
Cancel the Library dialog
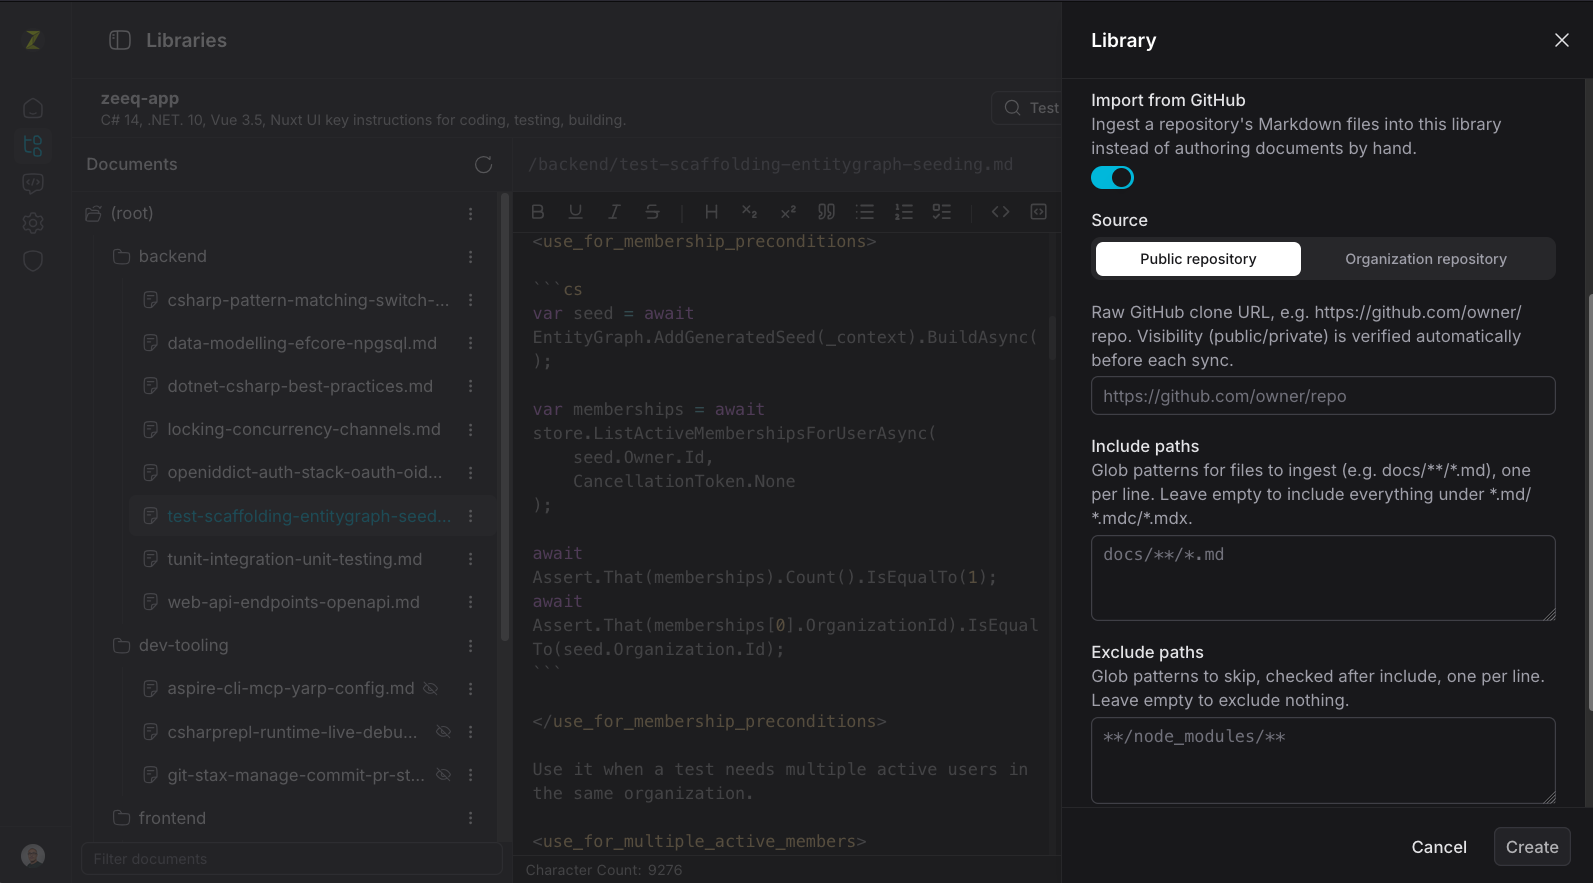point(1439,847)
